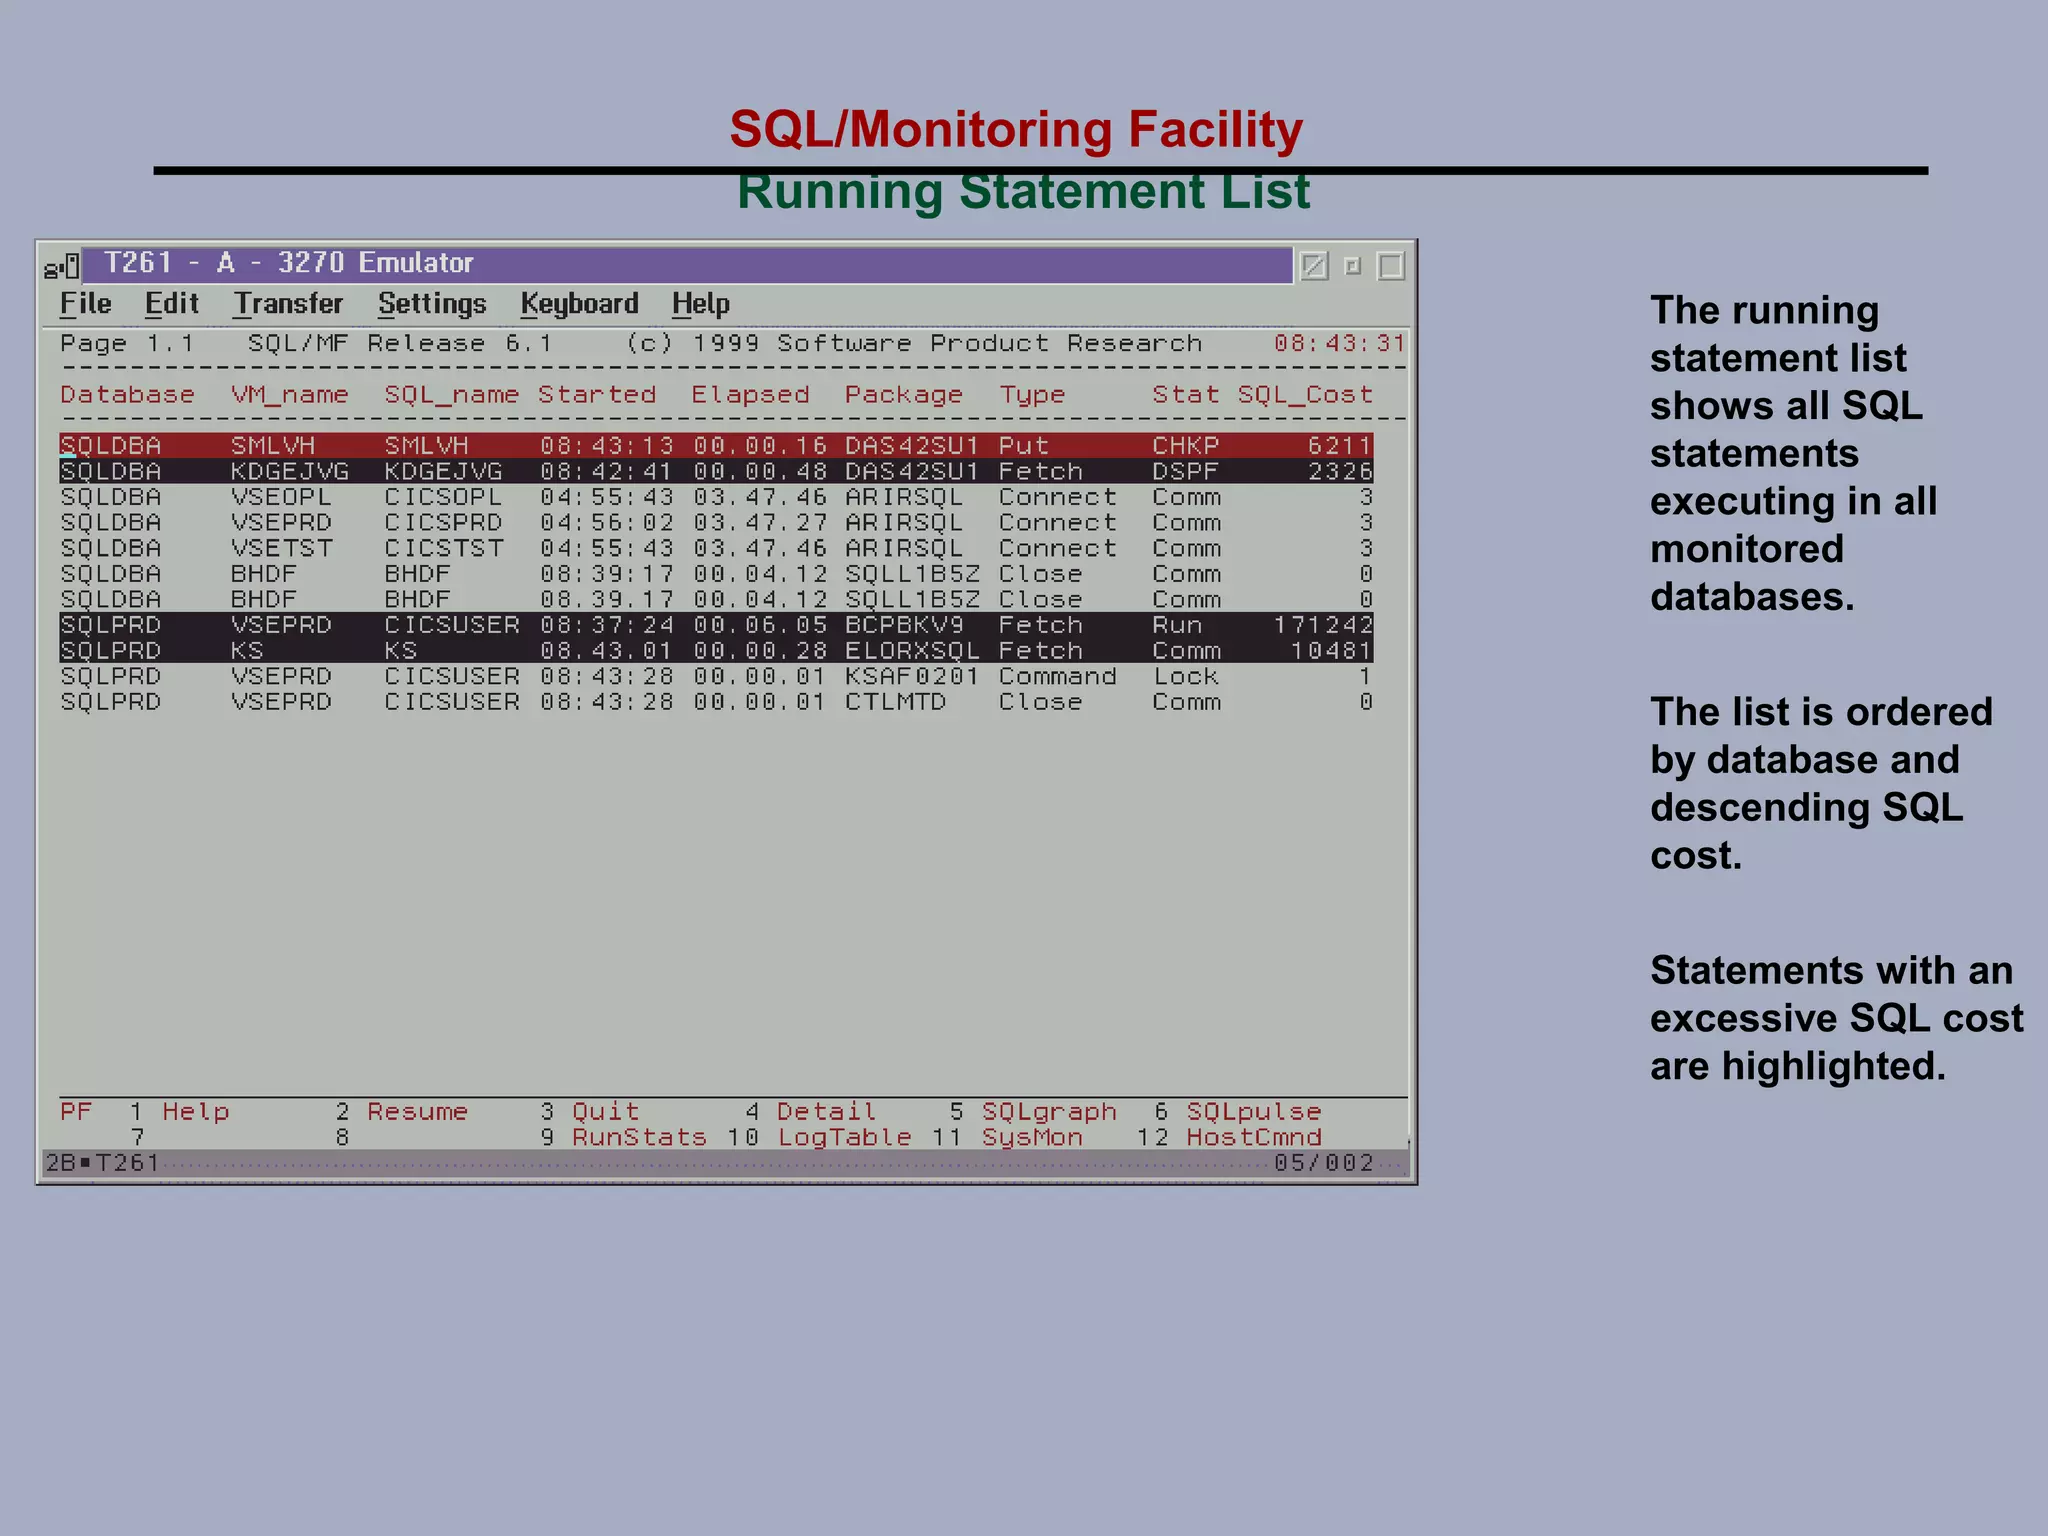Screen dimensions: 2048x1536
Task: Click the 05/002 cursor position in the status bar
Action: (x=1323, y=1163)
